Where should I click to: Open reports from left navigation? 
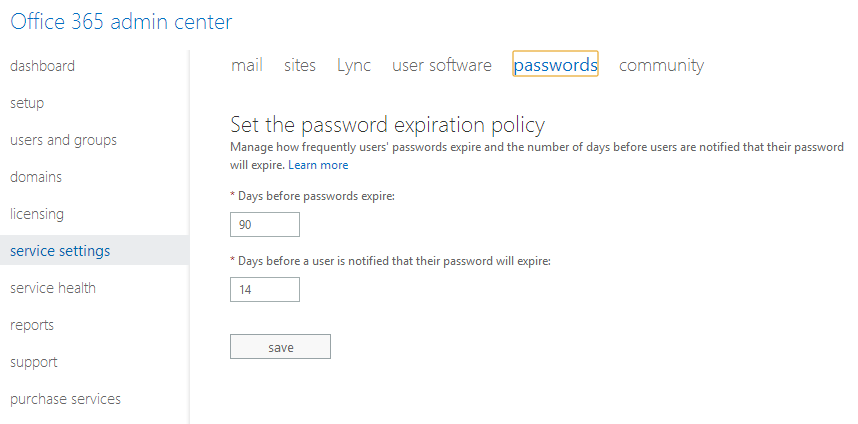tap(32, 325)
